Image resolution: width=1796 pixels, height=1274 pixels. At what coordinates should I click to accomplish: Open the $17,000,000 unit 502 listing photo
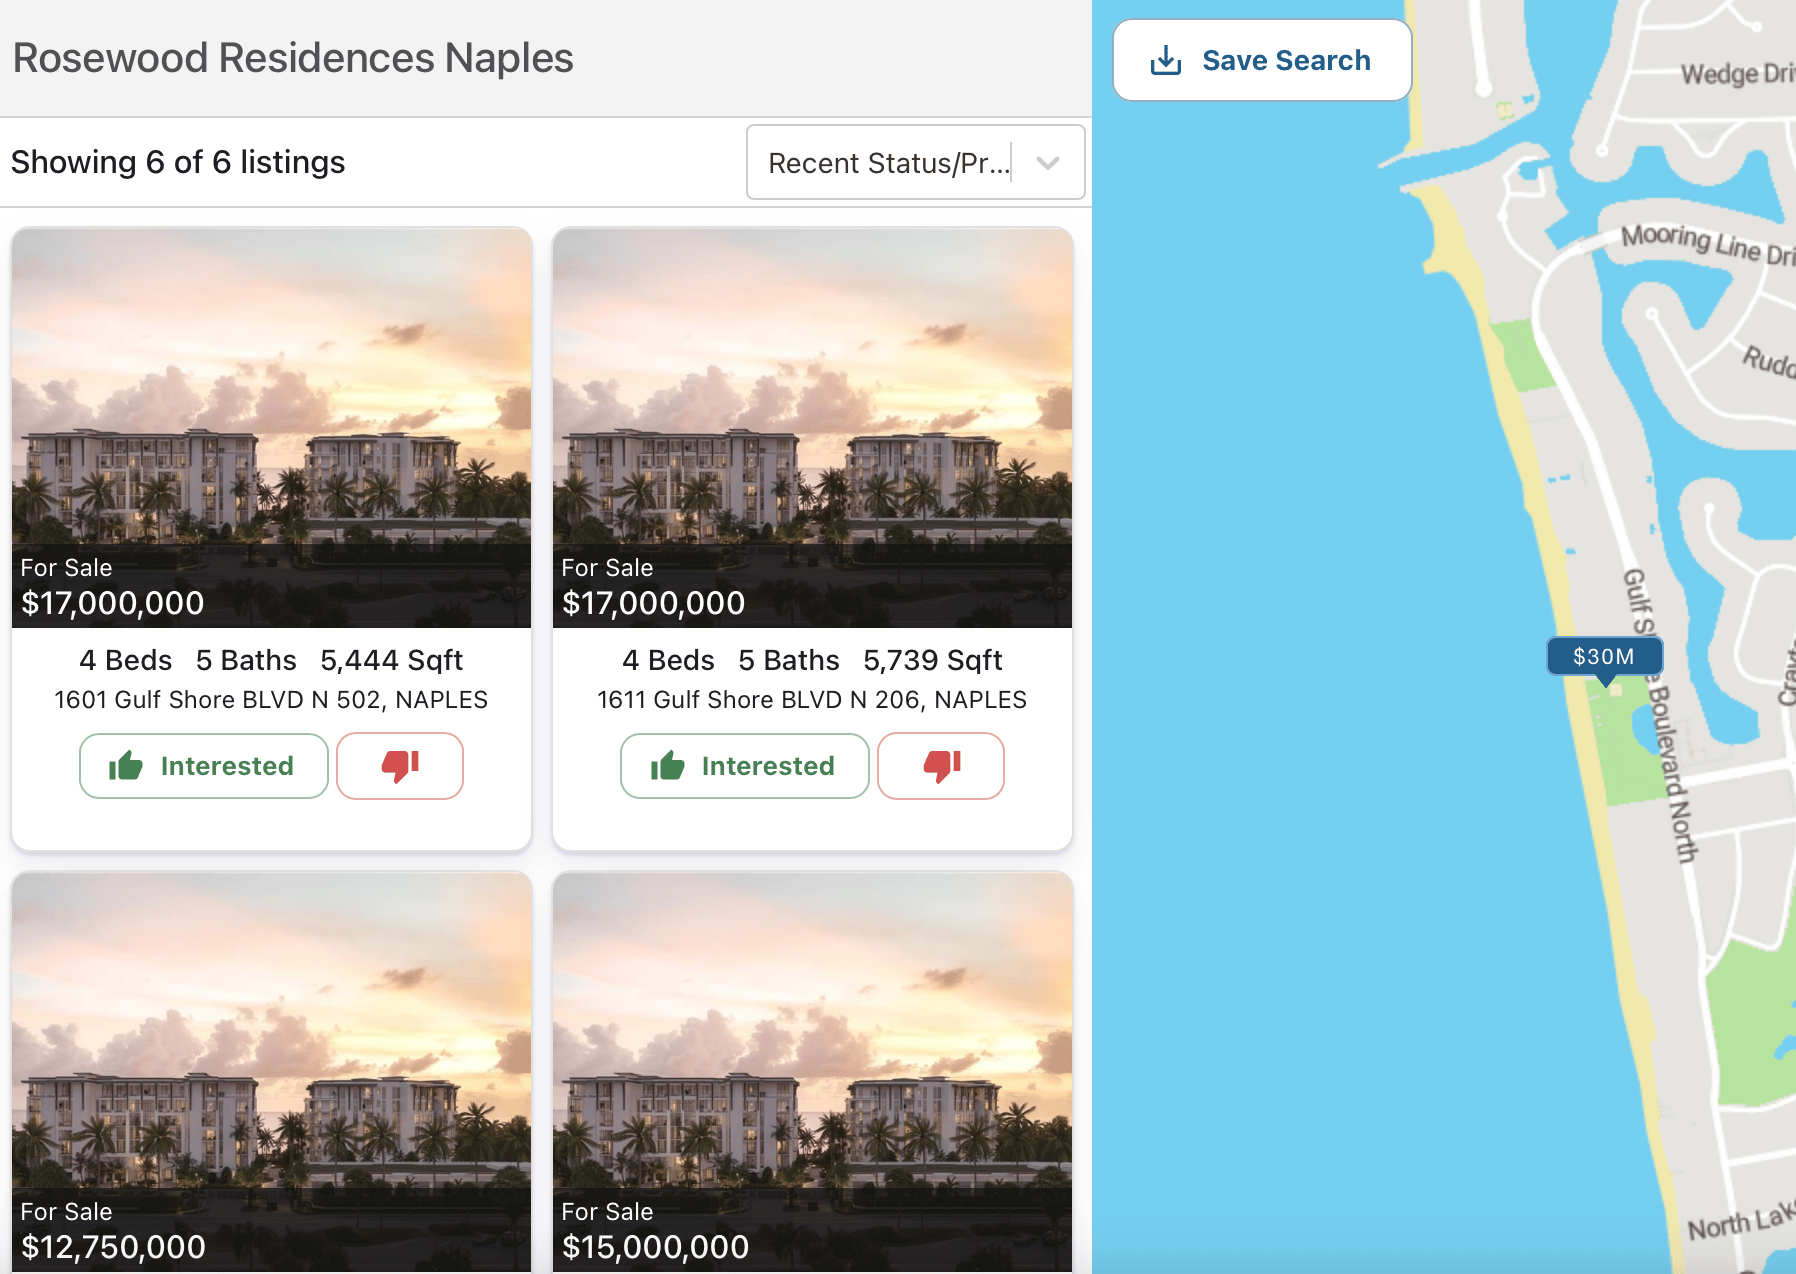tap(271, 428)
